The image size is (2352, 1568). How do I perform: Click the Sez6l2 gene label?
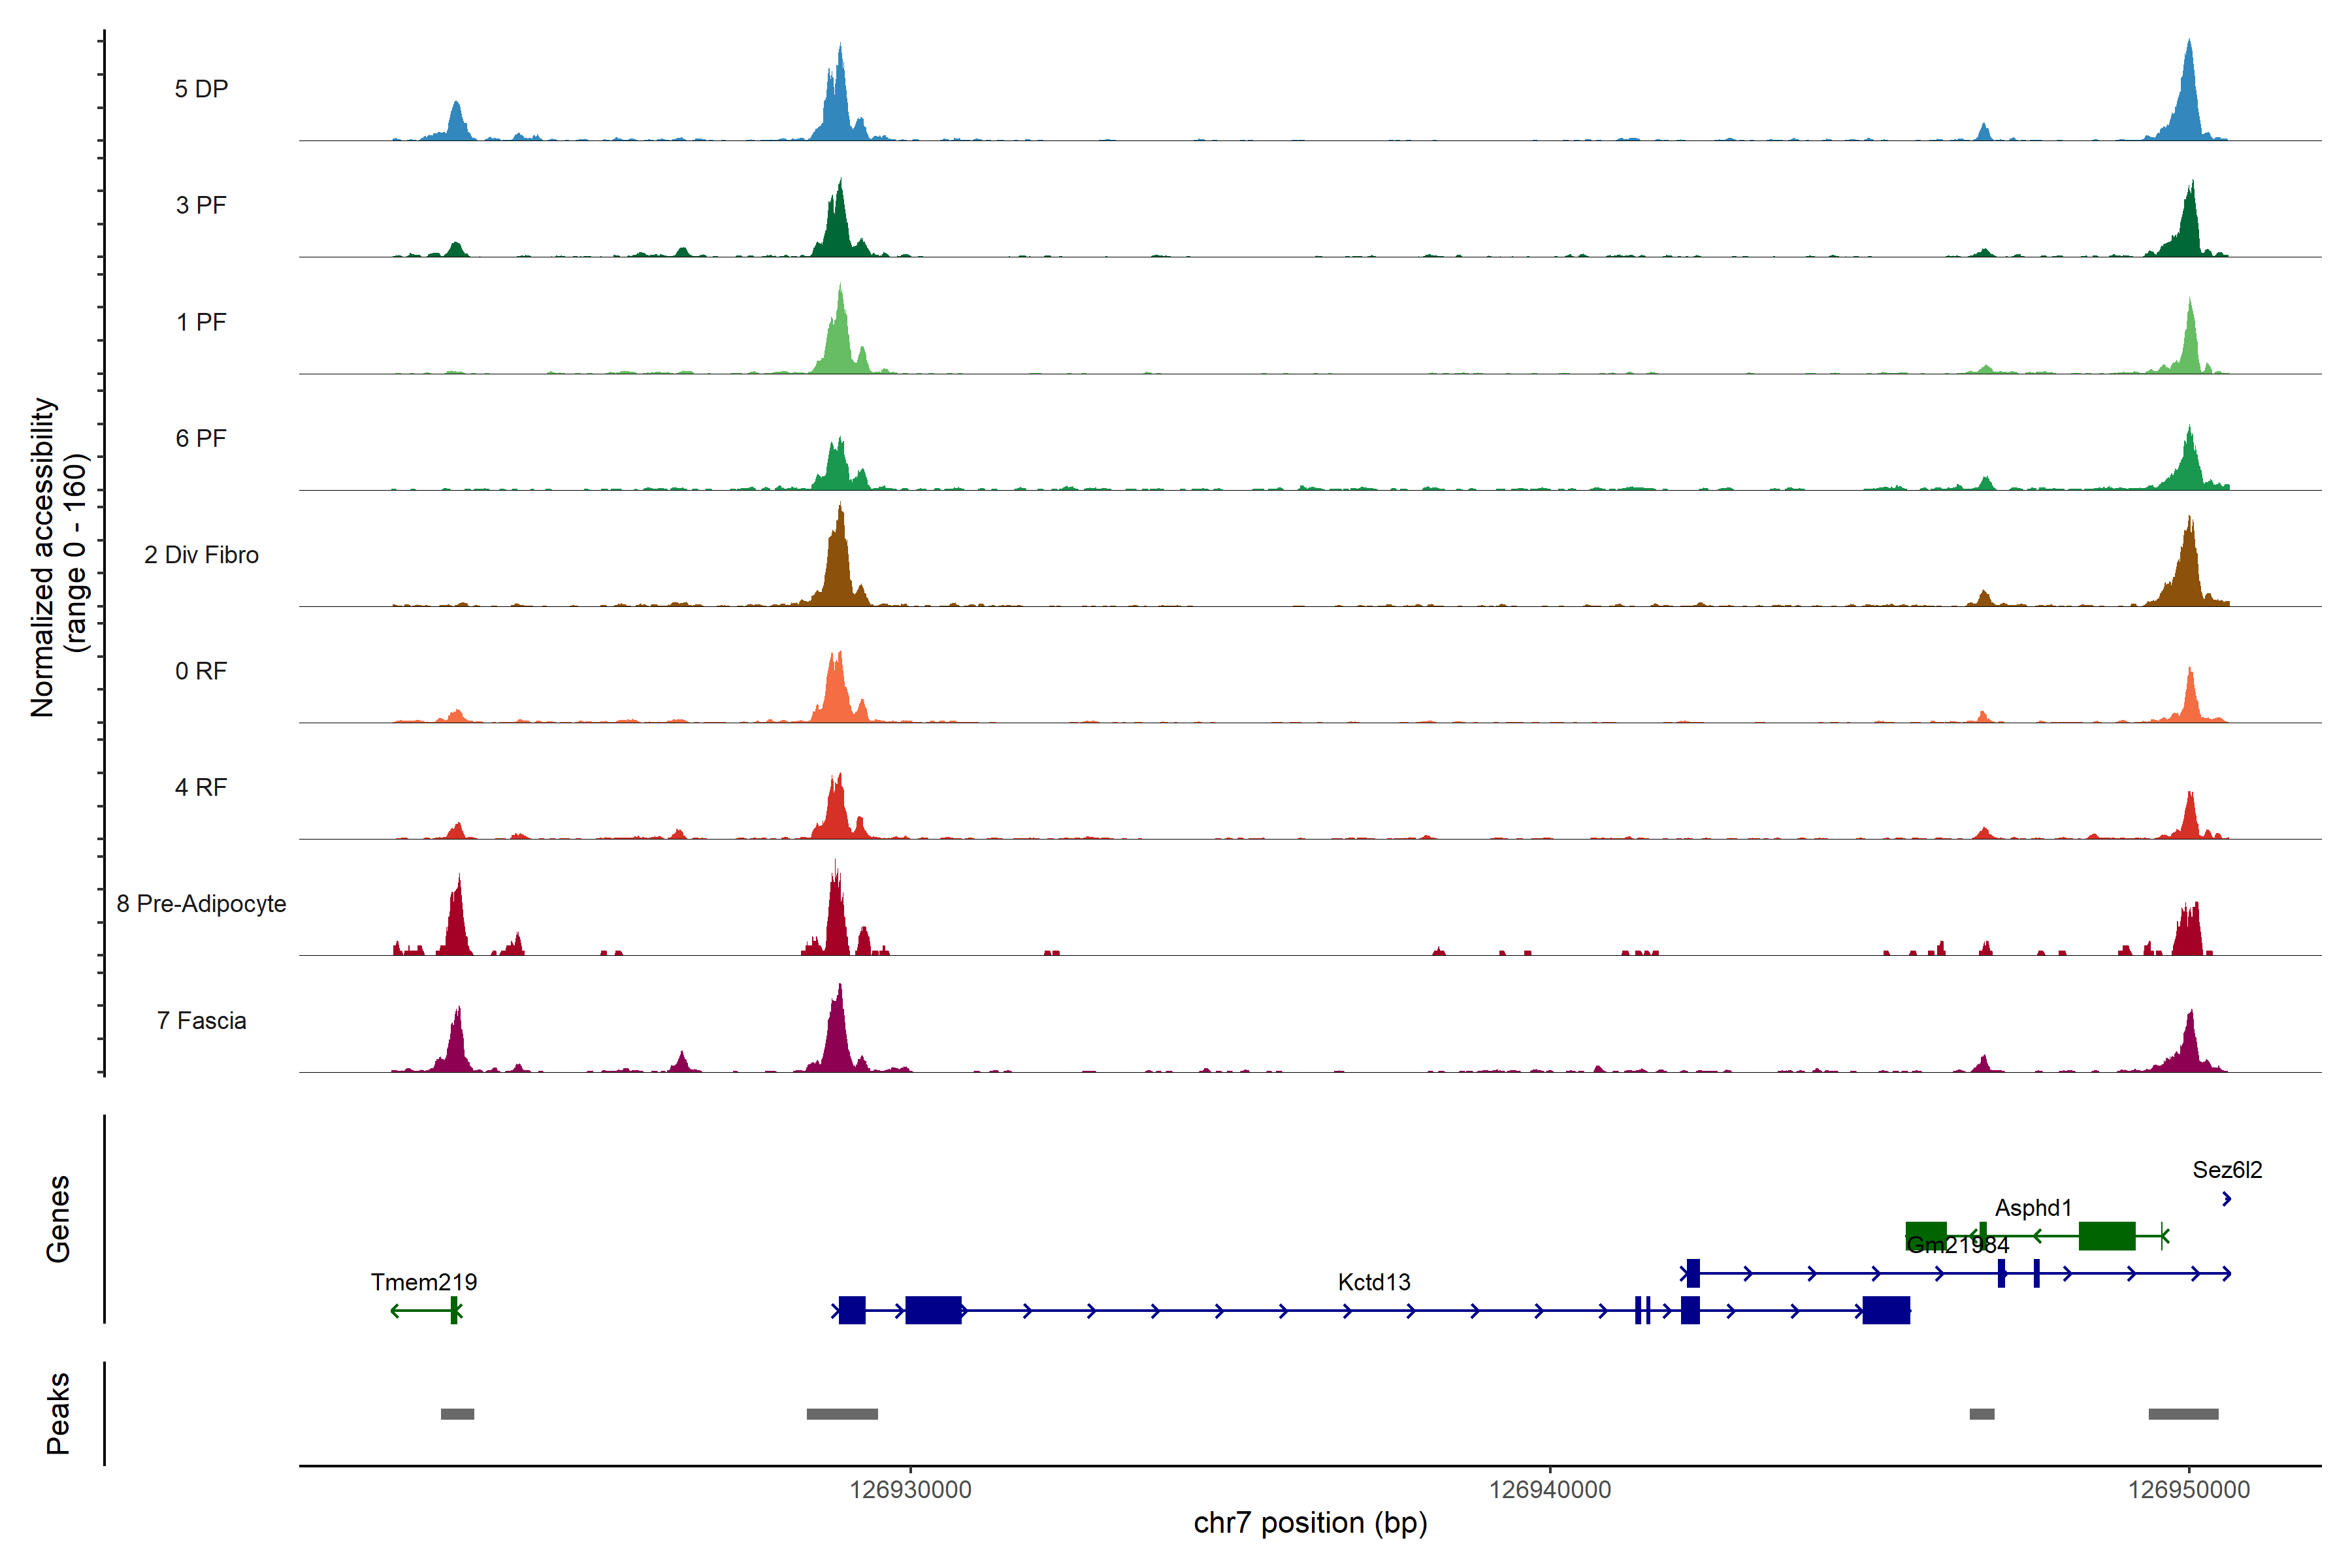pos(2227,1170)
